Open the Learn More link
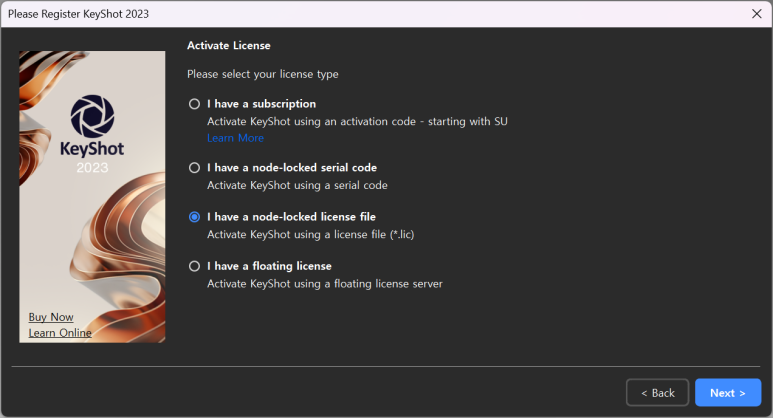Viewport: 773px width, 418px height. tap(235, 138)
